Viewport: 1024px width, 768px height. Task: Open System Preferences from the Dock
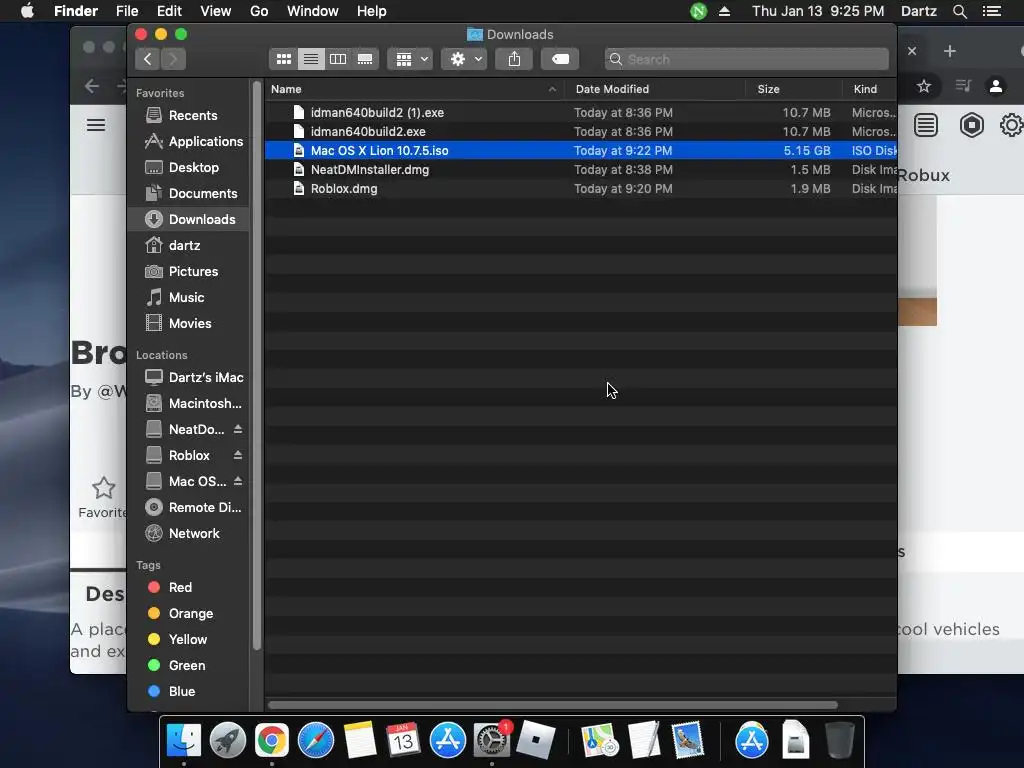pyautogui.click(x=492, y=741)
